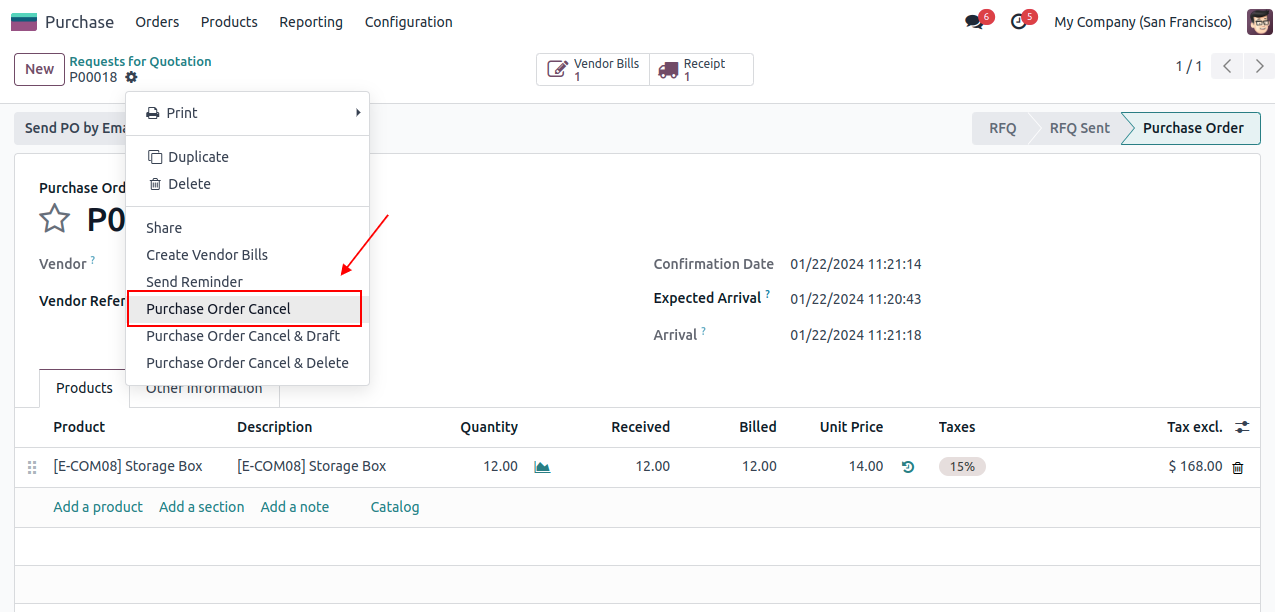
Task: Click the price history icon beside Unit Price
Action: (908, 467)
